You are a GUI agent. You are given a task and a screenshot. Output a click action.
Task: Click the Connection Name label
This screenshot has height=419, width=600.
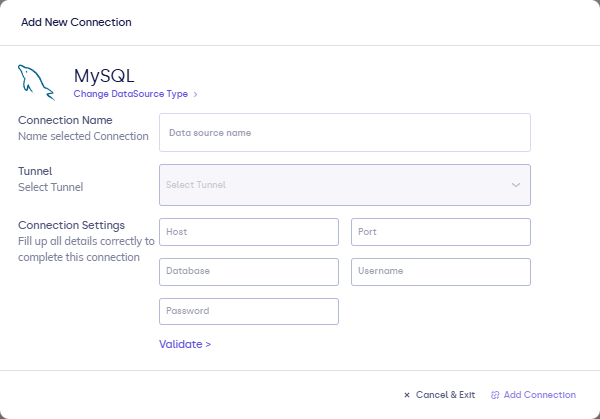coord(65,120)
